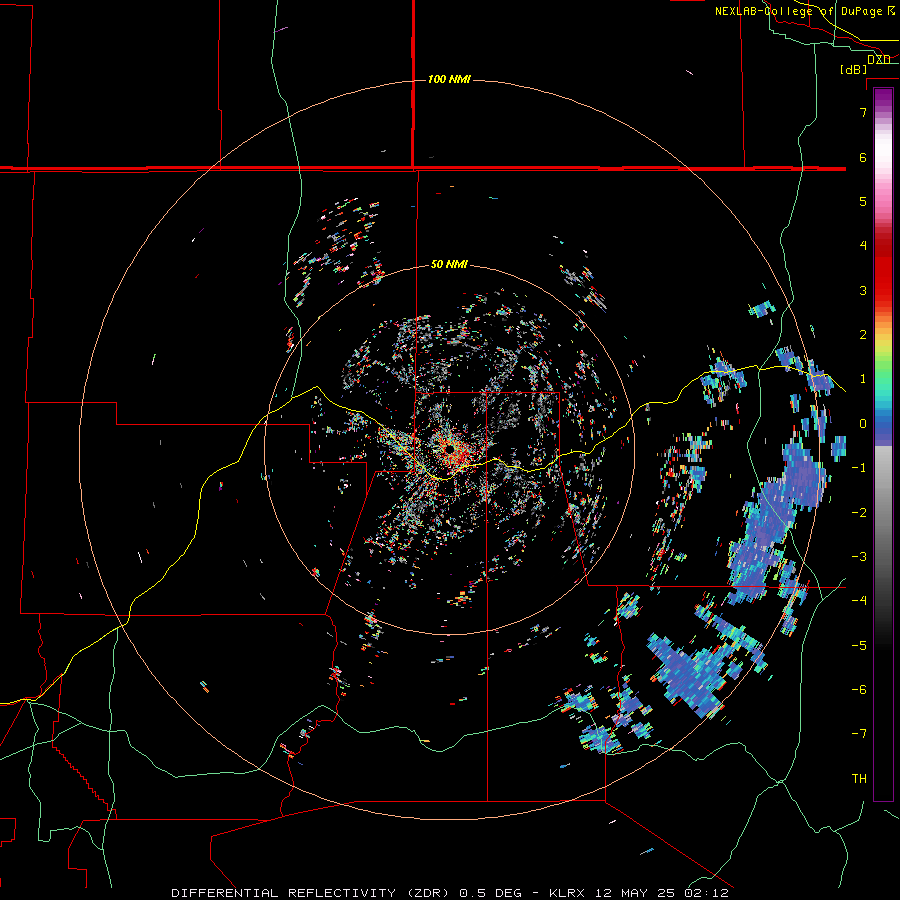Click the [dB] unit label above color scale

(x=854, y=69)
